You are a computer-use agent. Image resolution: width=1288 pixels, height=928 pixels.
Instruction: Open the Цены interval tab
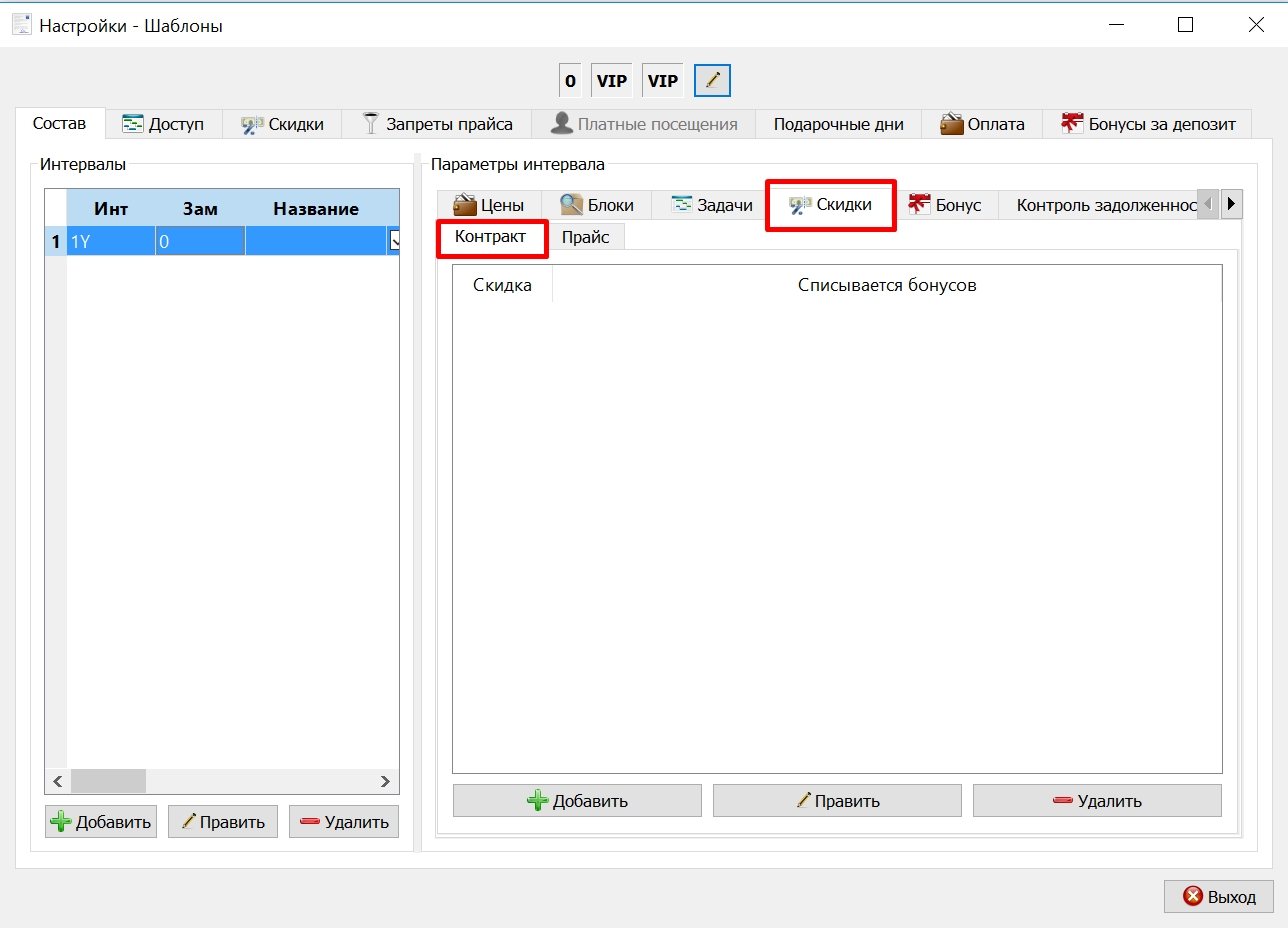pyautogui.click(x=489, y=205)
